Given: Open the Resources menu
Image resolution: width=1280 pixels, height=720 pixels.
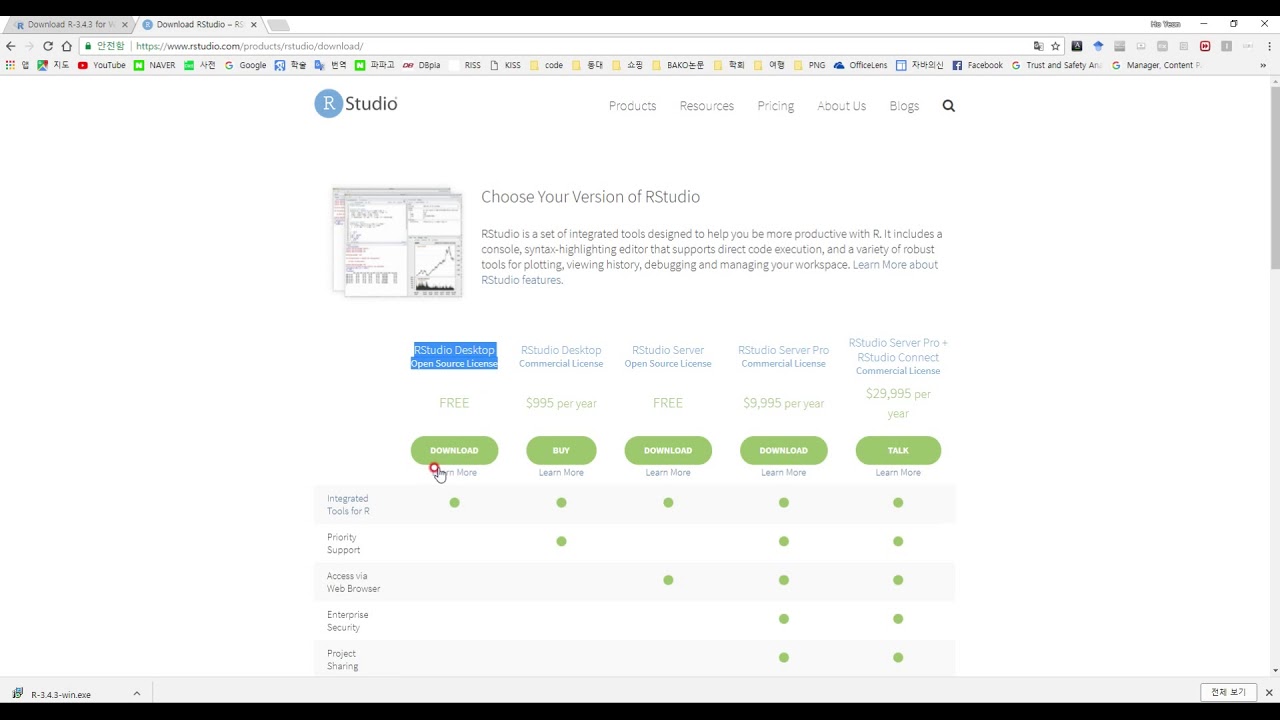Looking at the screenshot, I should (x=706, y=106).
